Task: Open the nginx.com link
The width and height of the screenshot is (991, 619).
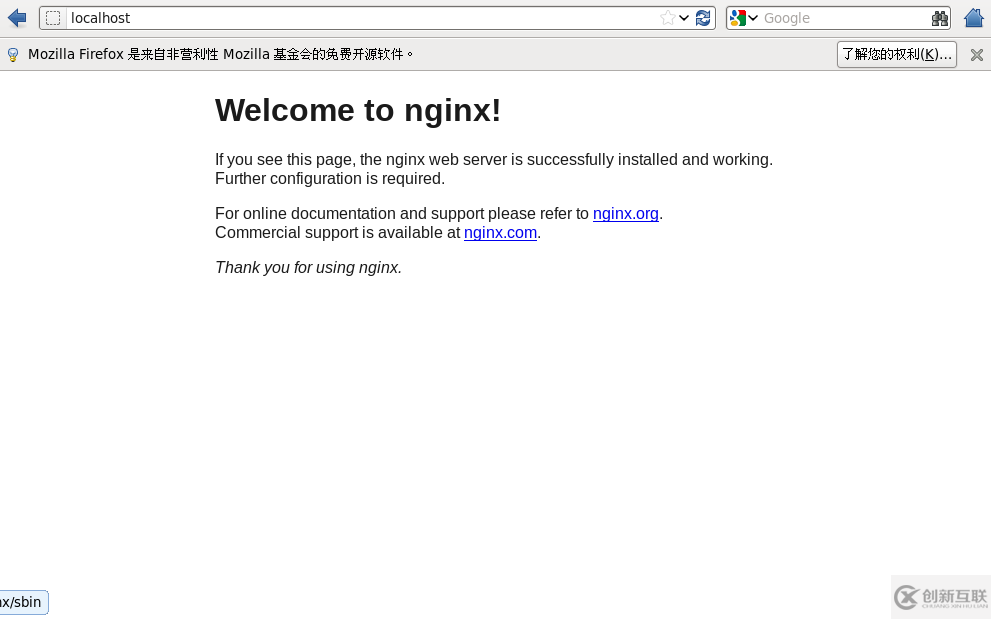Action: [501, 233]
